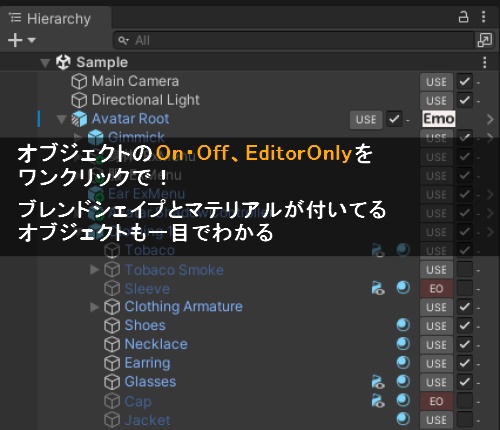Image resolution: width=500 pixels, height=430 pixels.
Task: Uncheck the Main Camera active checkbox
Action: coord(465,82)
